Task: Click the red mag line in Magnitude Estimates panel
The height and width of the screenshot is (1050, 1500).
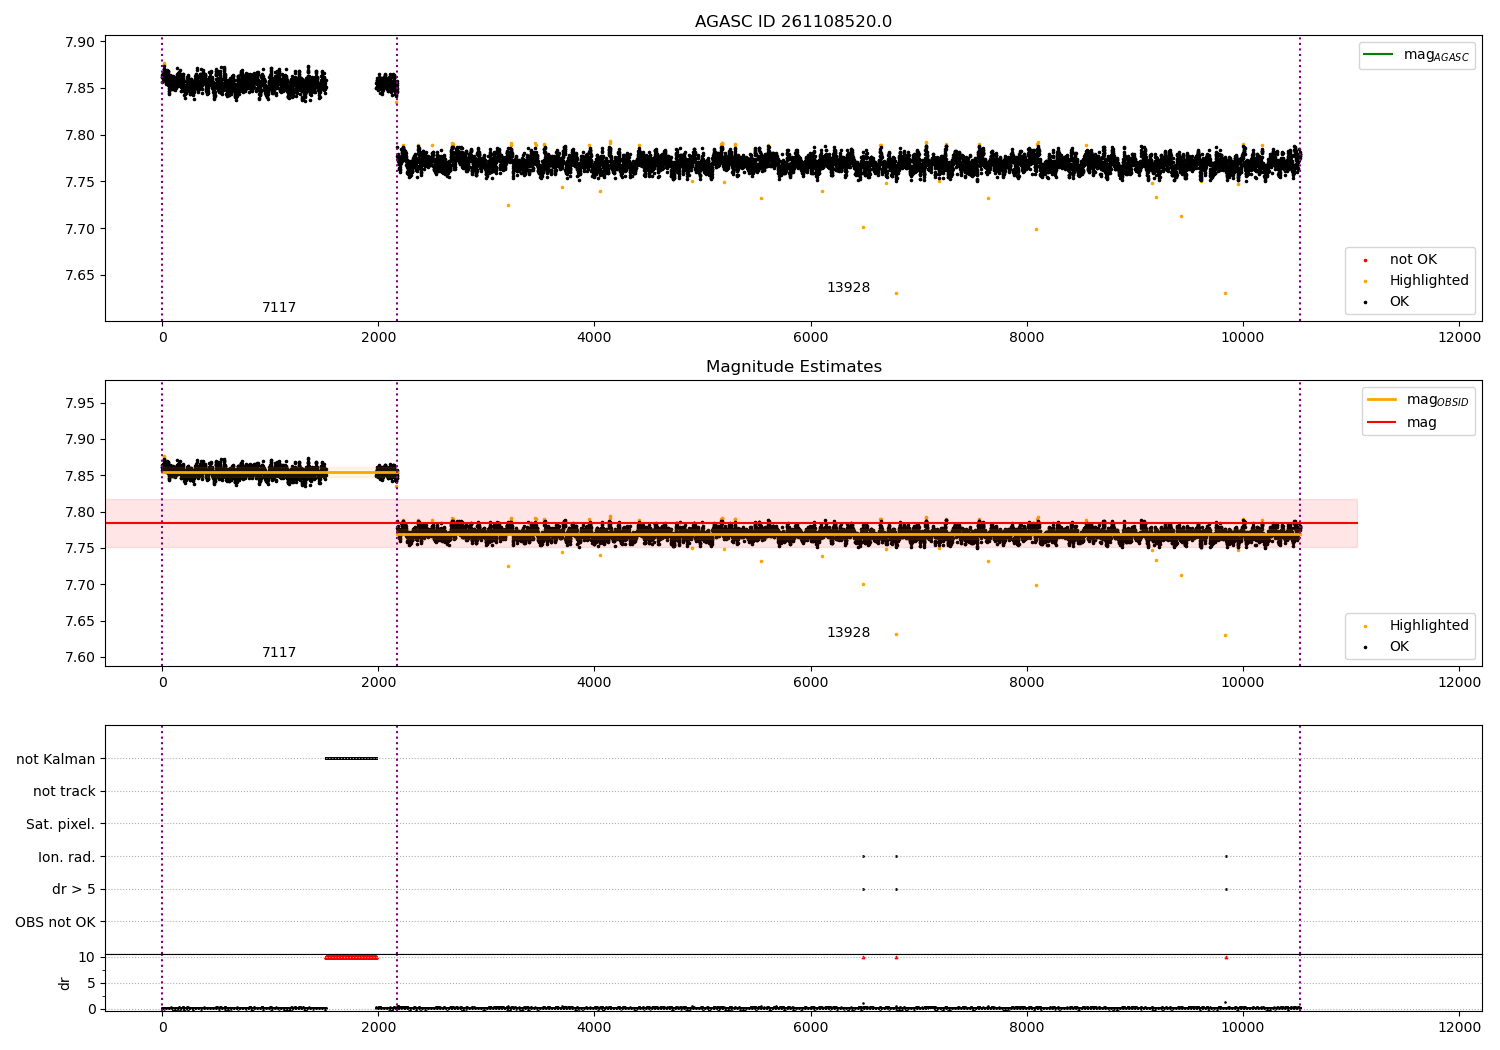Action: pos(731,523)
